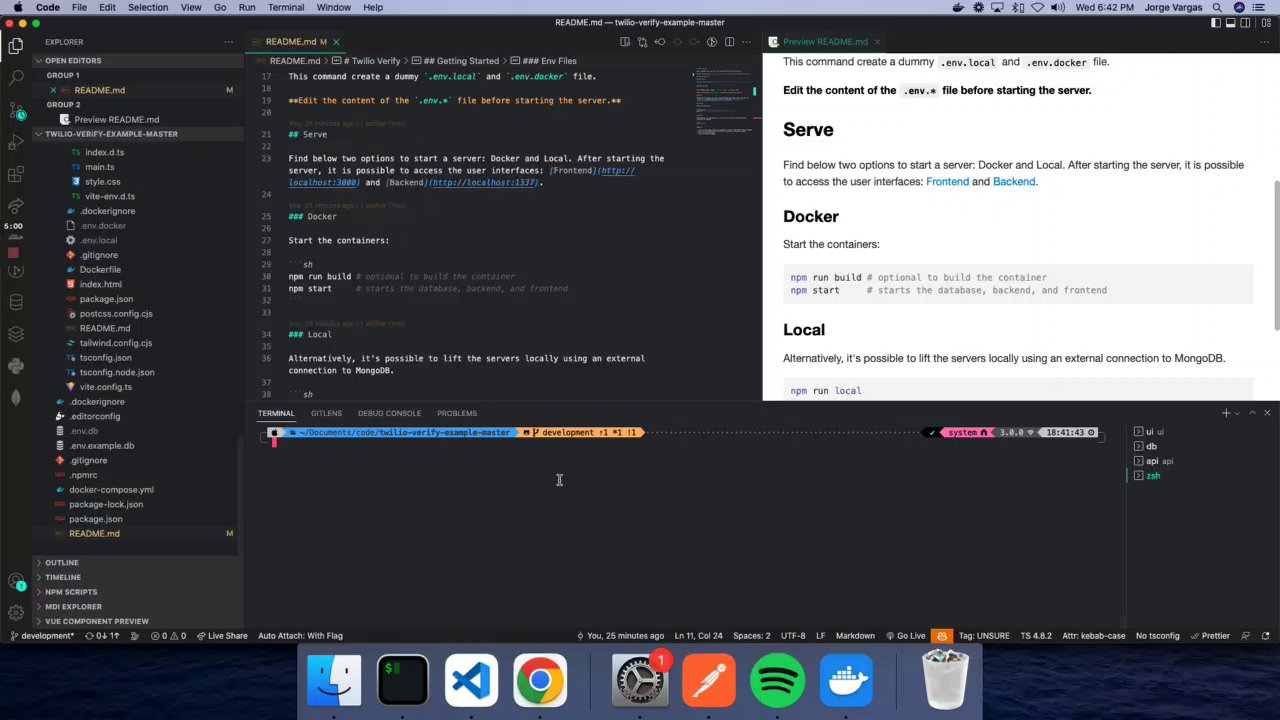Open the Python view in activity bar

tap(16, 366)
